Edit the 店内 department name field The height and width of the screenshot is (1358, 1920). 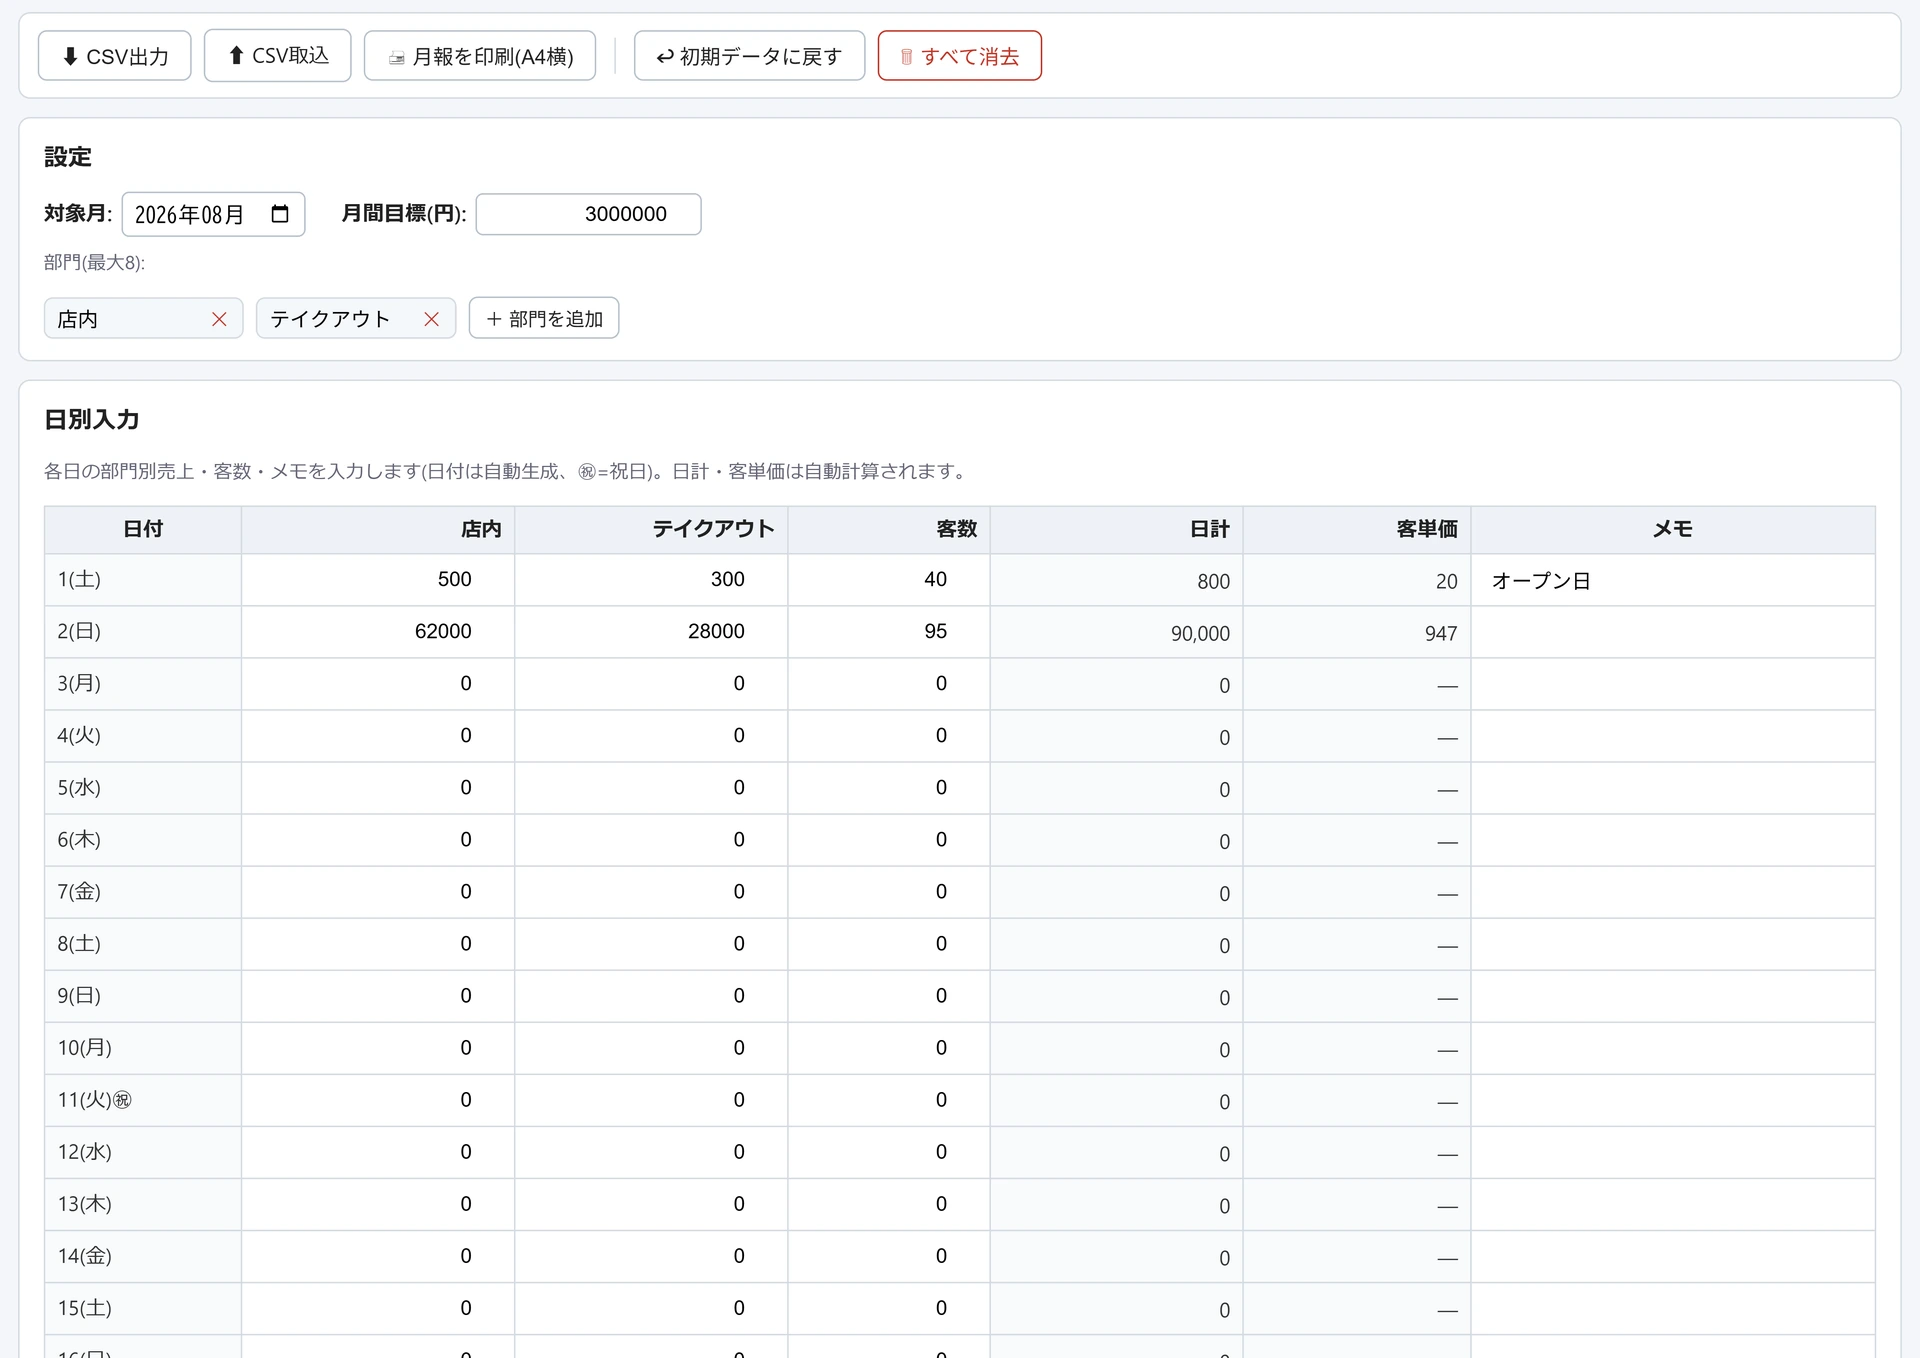tap(125, 319)
